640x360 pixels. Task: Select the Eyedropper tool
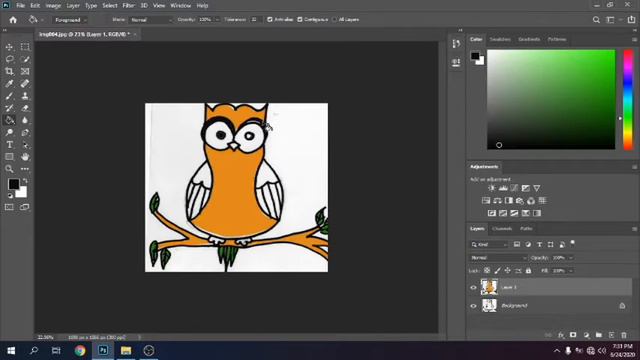9,84
